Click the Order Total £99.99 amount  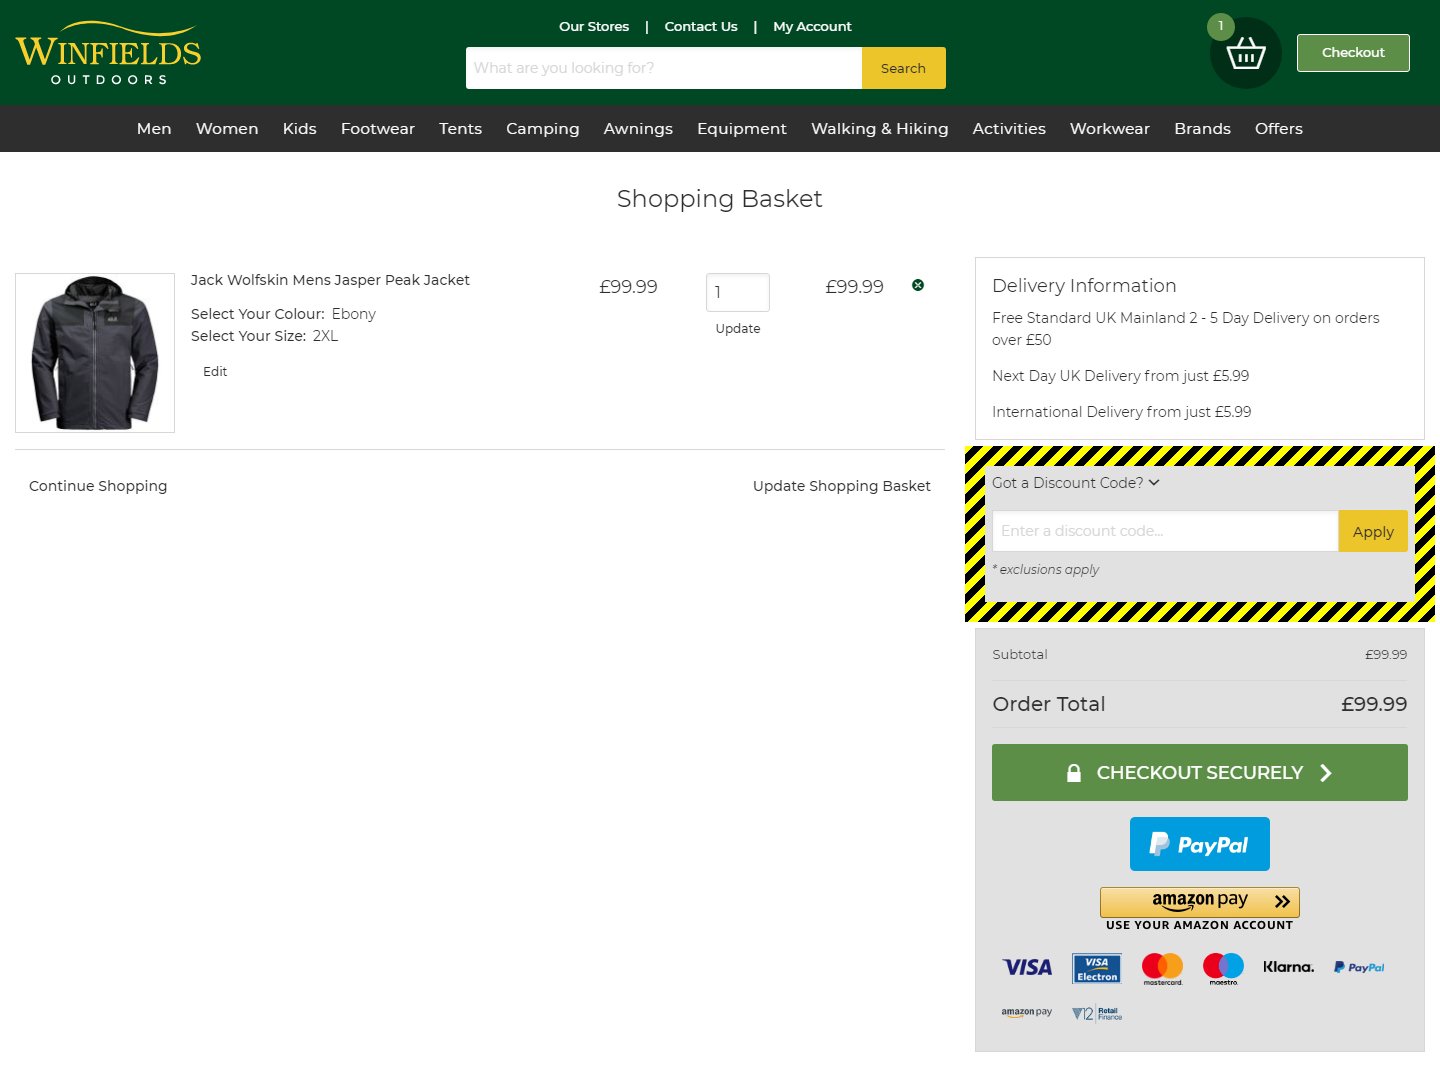tap(1374, 704)
